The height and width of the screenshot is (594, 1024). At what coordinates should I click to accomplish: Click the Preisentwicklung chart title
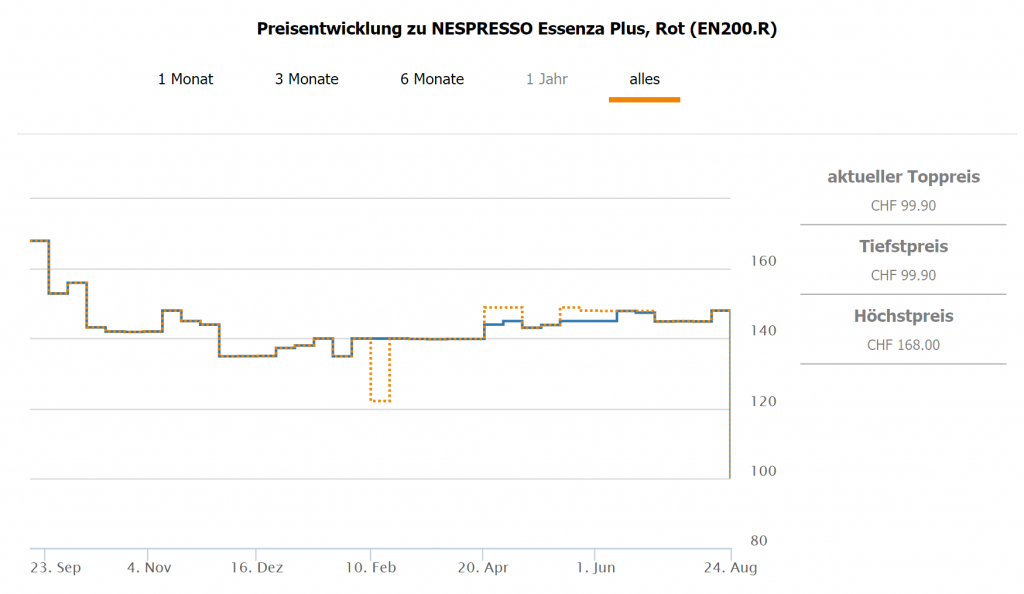tap(516, 29)
